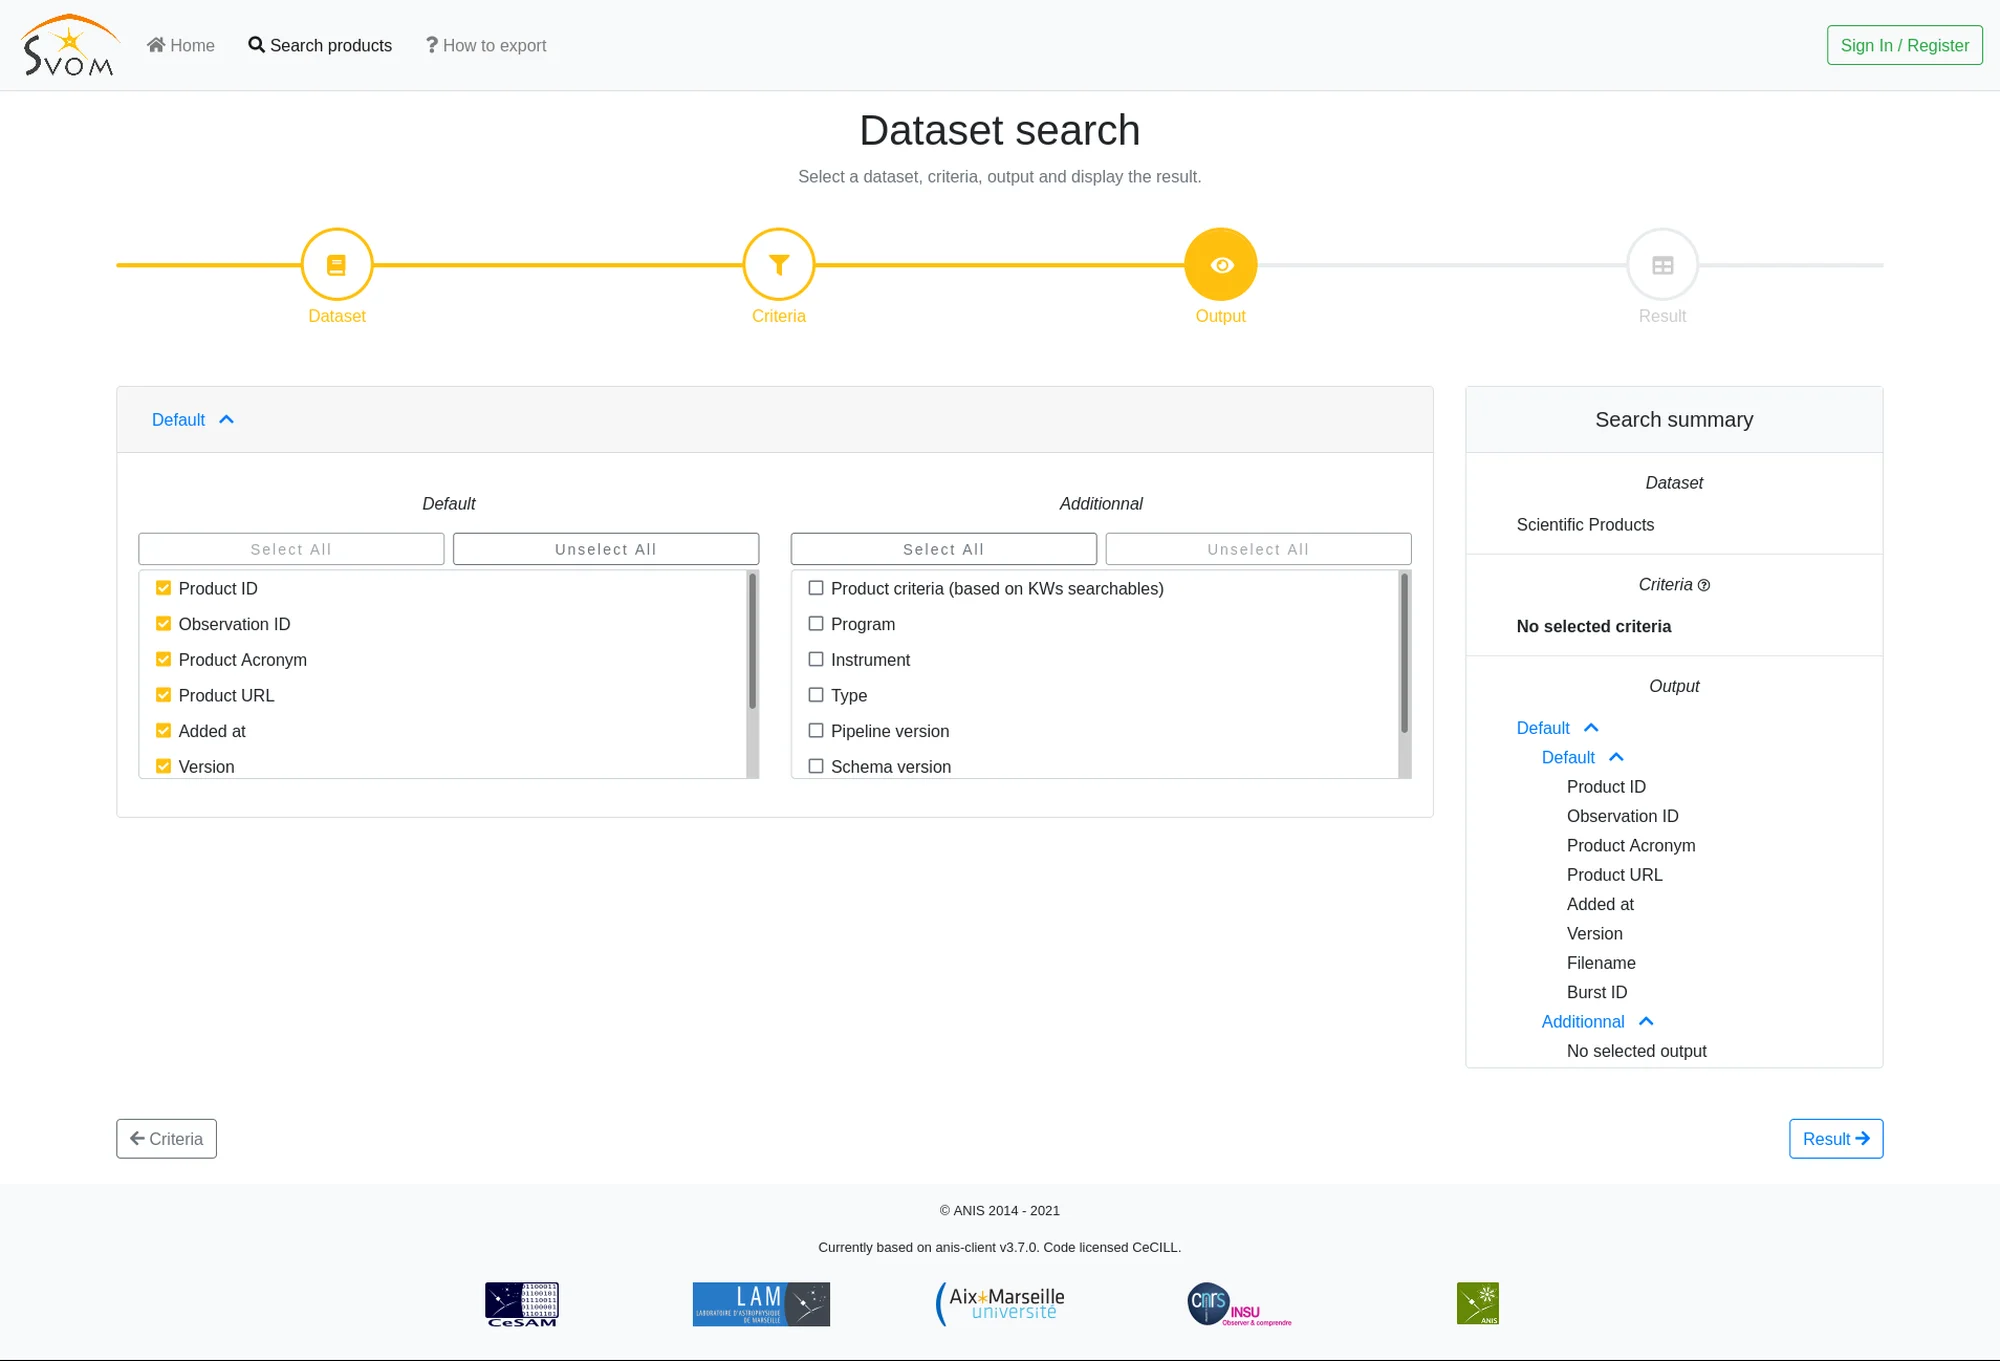Image resolution: width=2000 pixels, height=1361 pixels.
Task: Open Search products page
Action: coord(320,45)
